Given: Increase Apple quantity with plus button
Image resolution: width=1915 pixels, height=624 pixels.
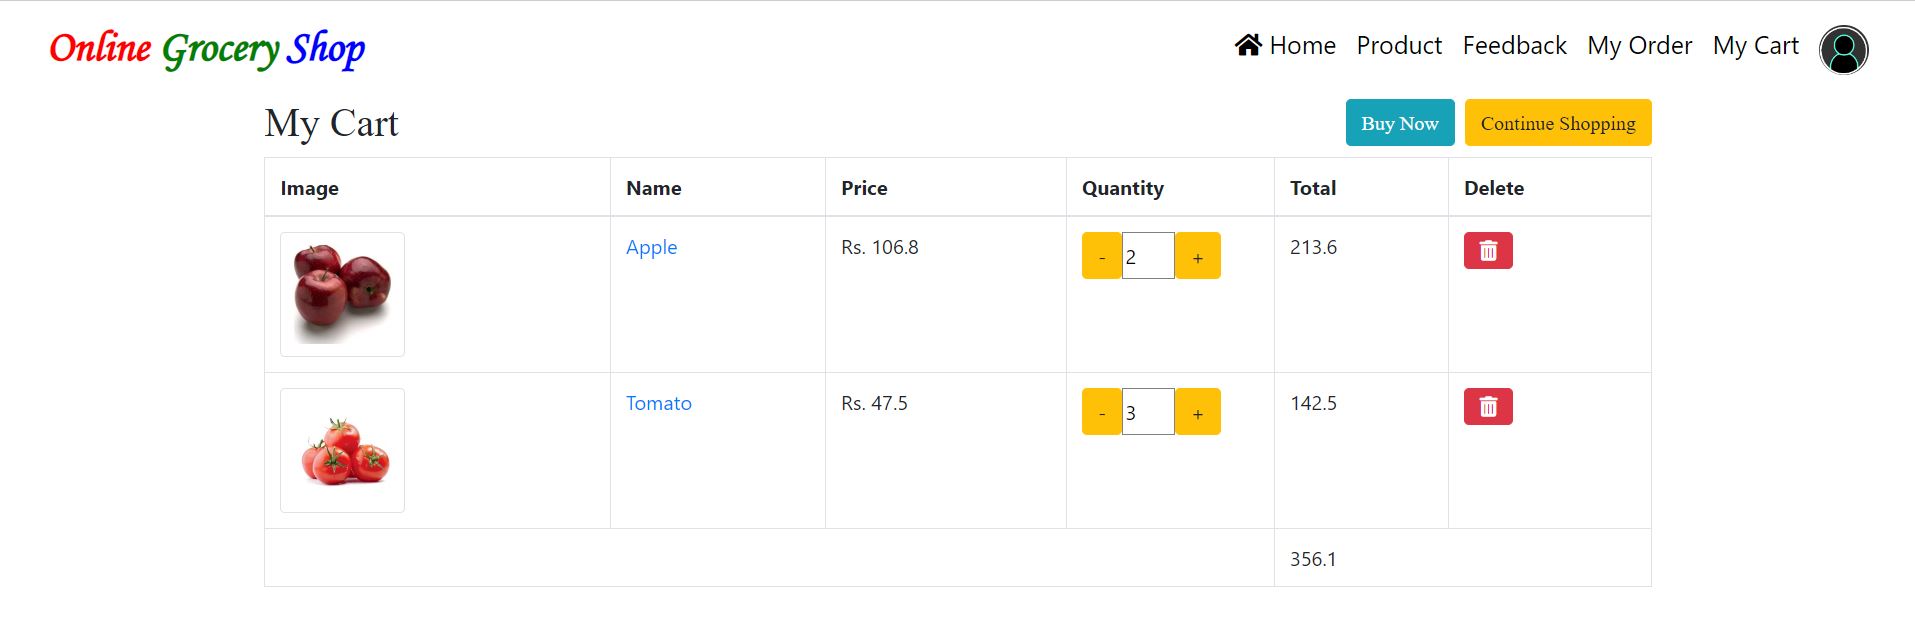Looking at the screenshot, I should [x=1197, y=256].
